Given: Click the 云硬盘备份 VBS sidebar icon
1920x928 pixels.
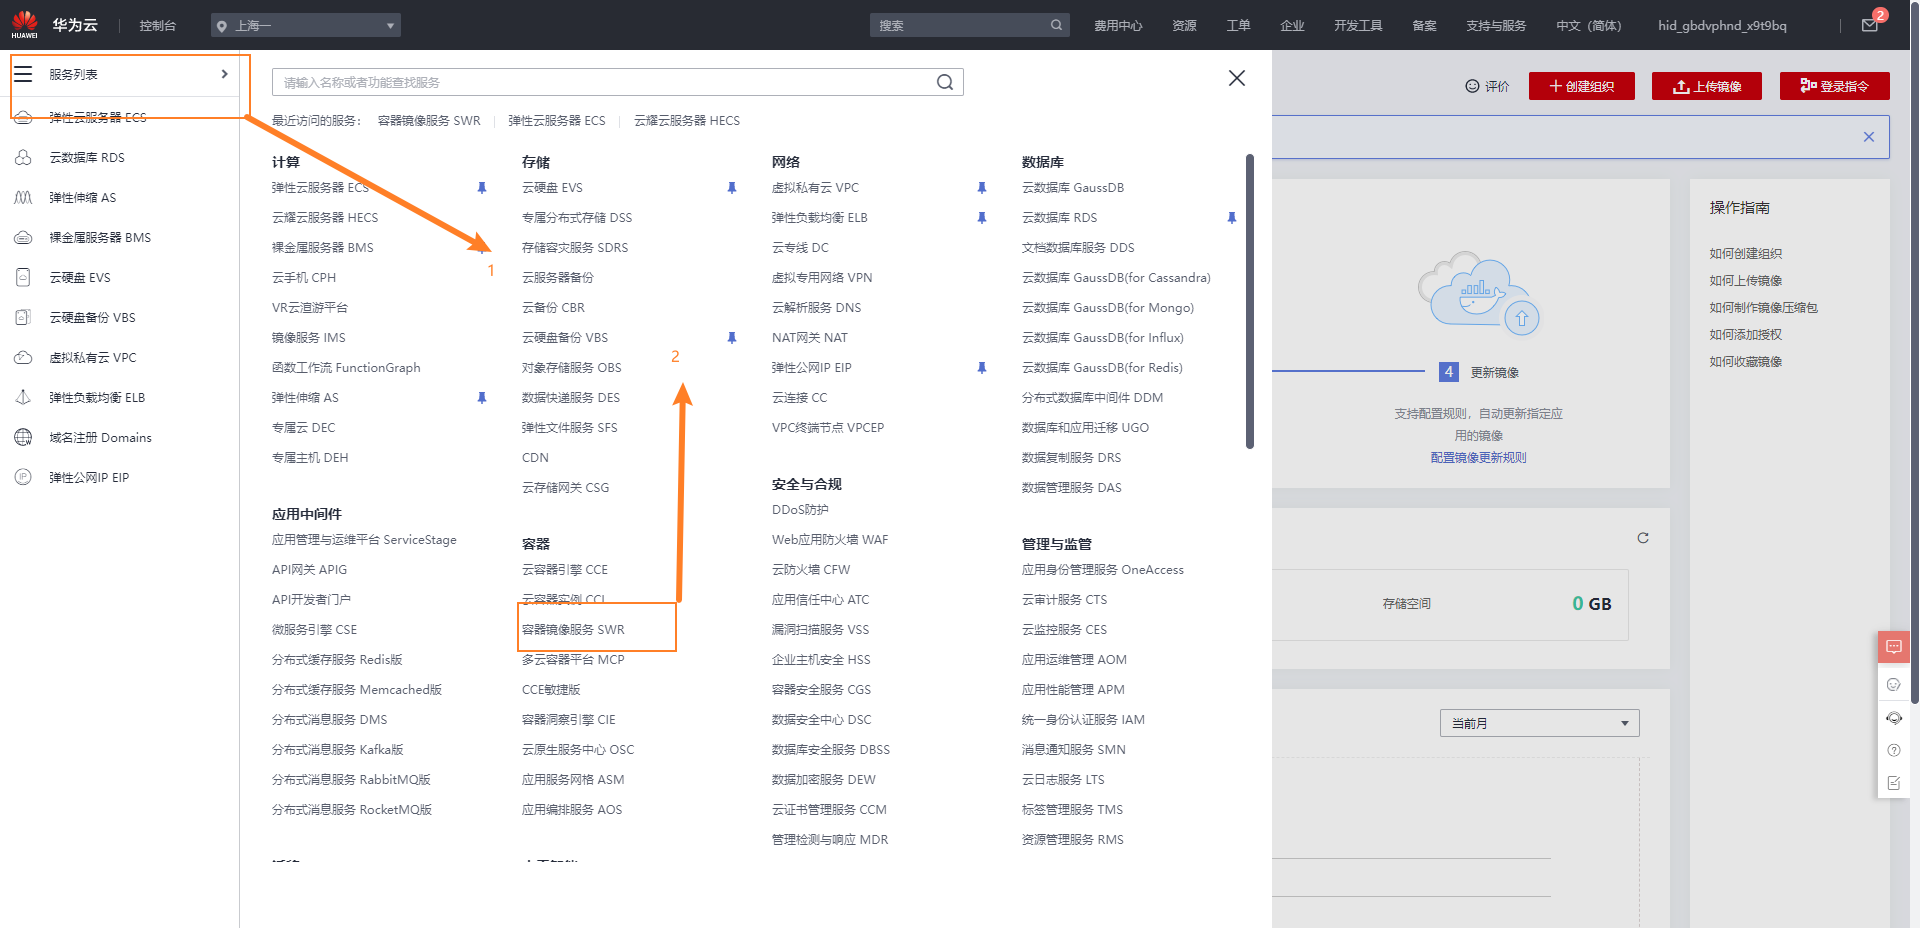Looking at the screenshot, I should click(x=23, y=317).
